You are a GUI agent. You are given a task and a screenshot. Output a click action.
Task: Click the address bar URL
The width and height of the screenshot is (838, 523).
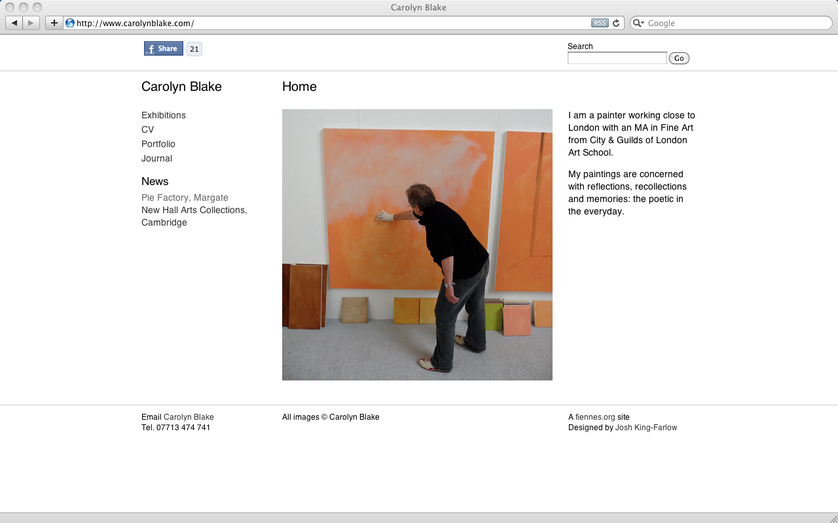pyautogui.click(x=135, y=23)
